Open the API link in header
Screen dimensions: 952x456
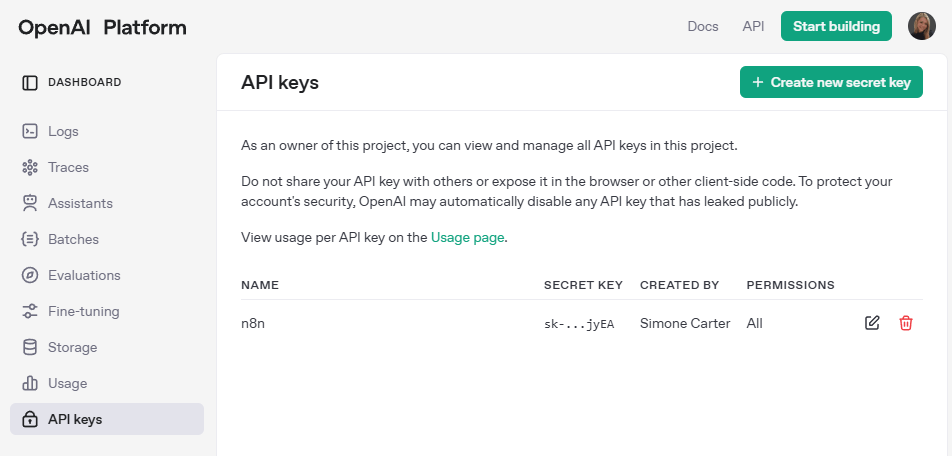click(753, 27)
